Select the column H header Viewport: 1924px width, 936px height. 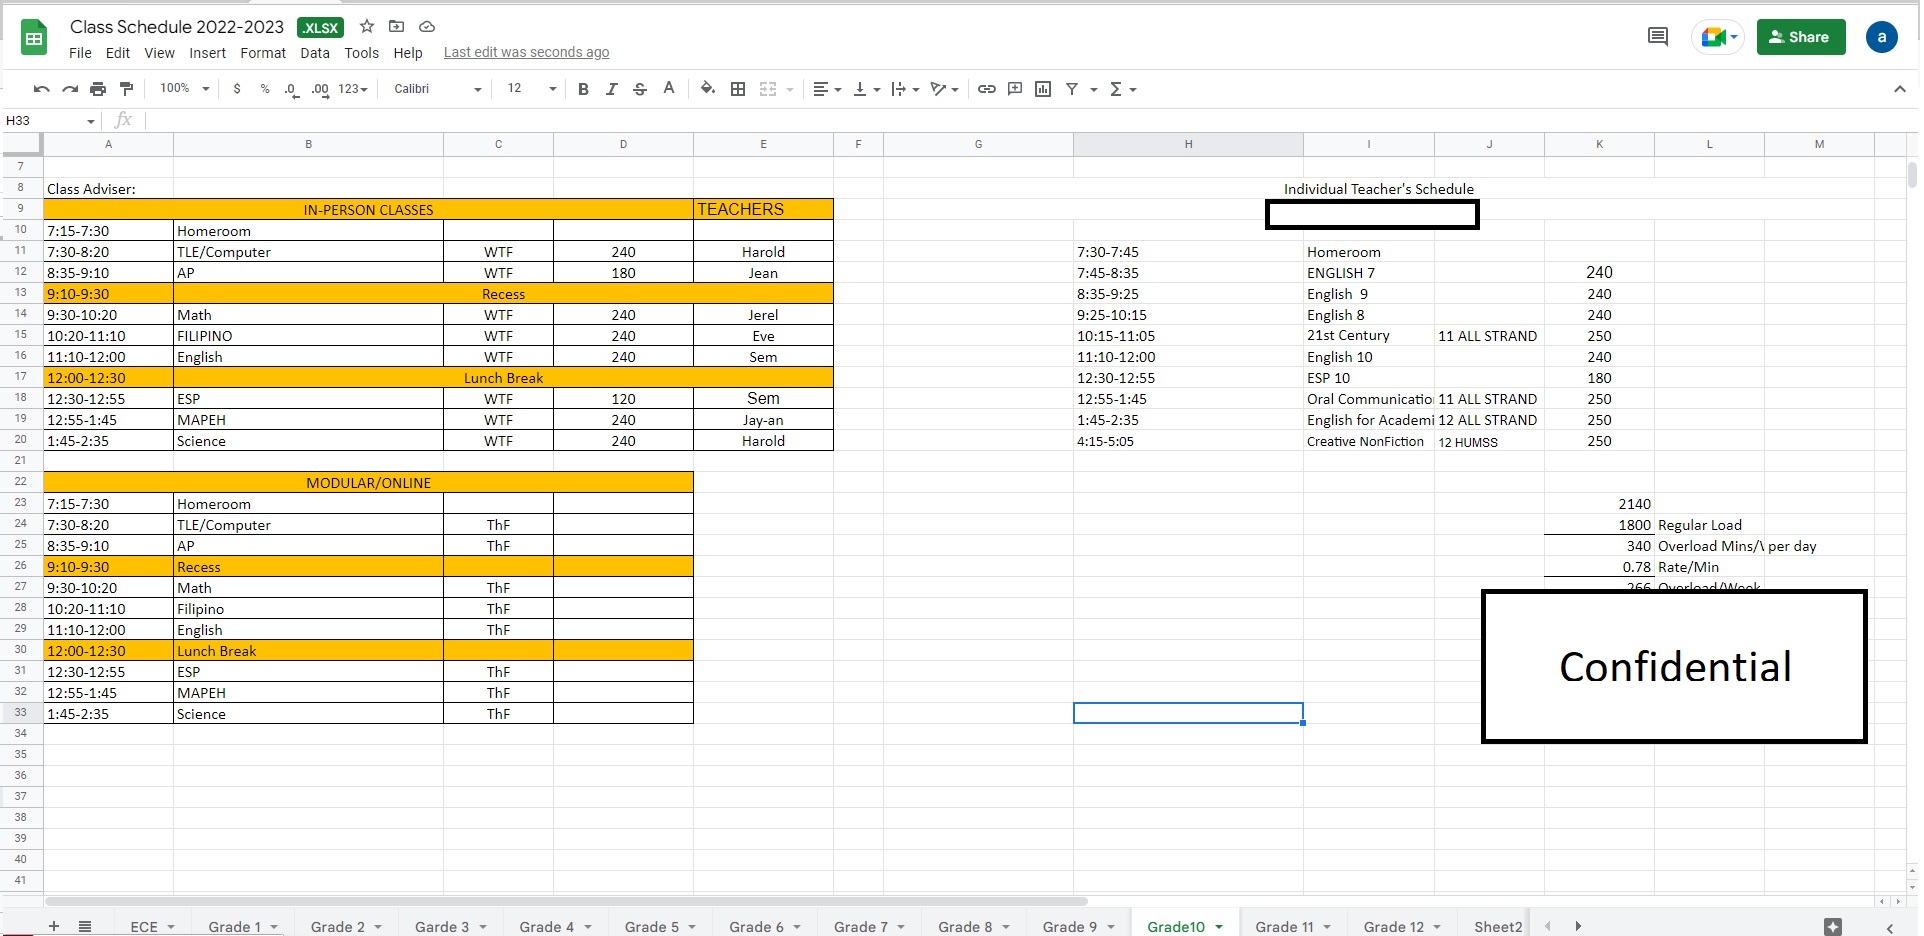coord(1188,144)
